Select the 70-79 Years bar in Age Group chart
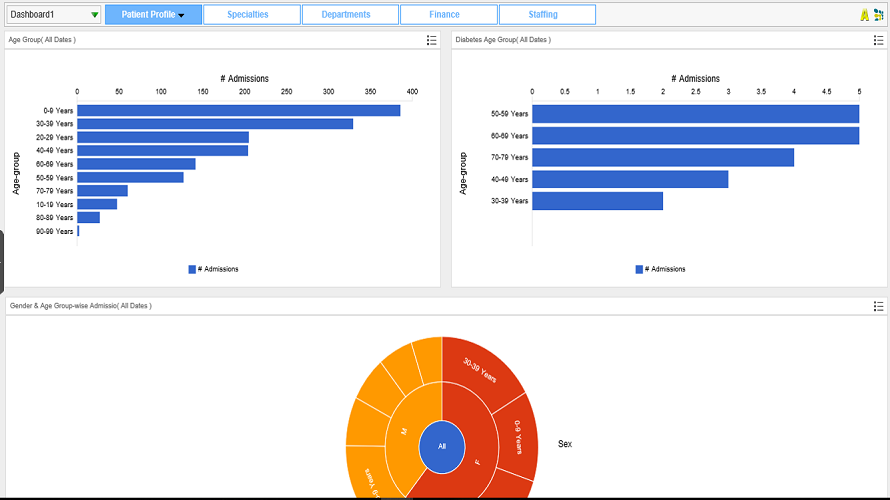The image size is (890, 500). point(103,191)
